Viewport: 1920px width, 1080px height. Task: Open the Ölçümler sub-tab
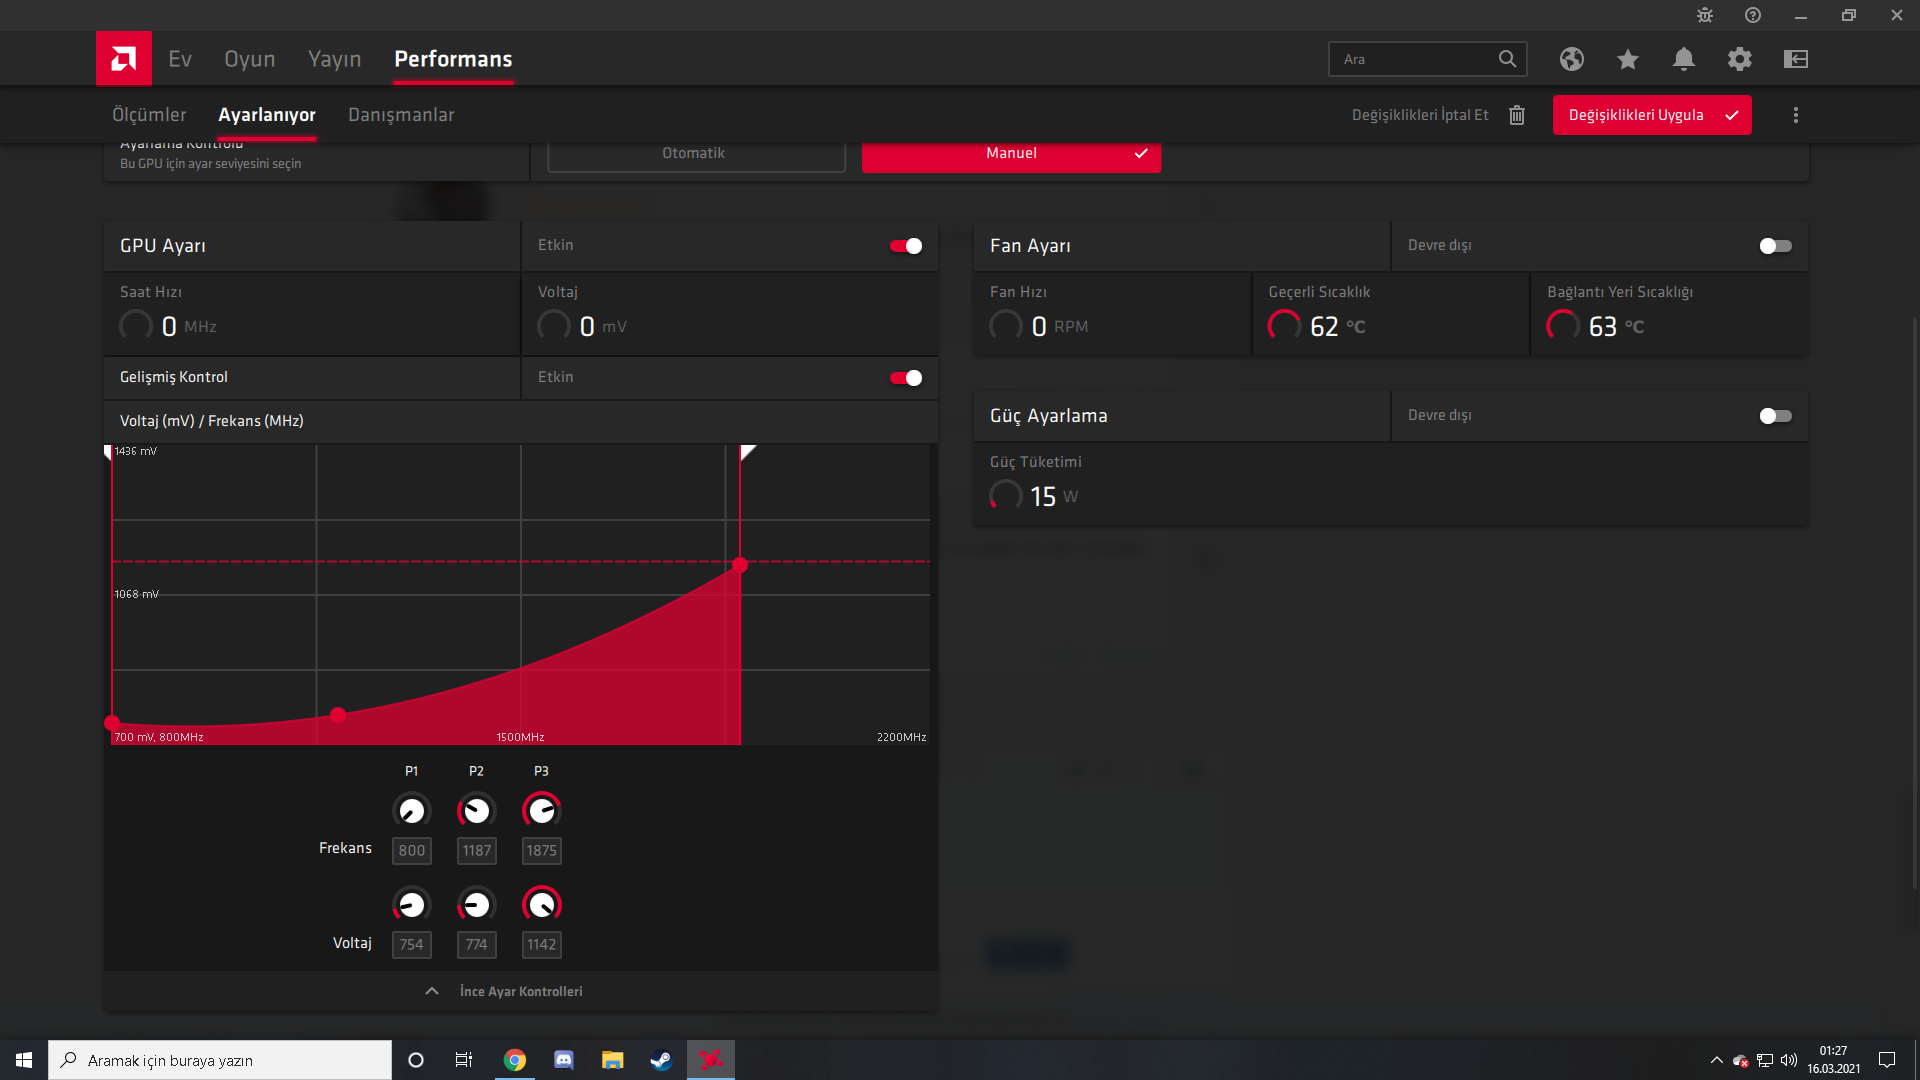point(149,115)
